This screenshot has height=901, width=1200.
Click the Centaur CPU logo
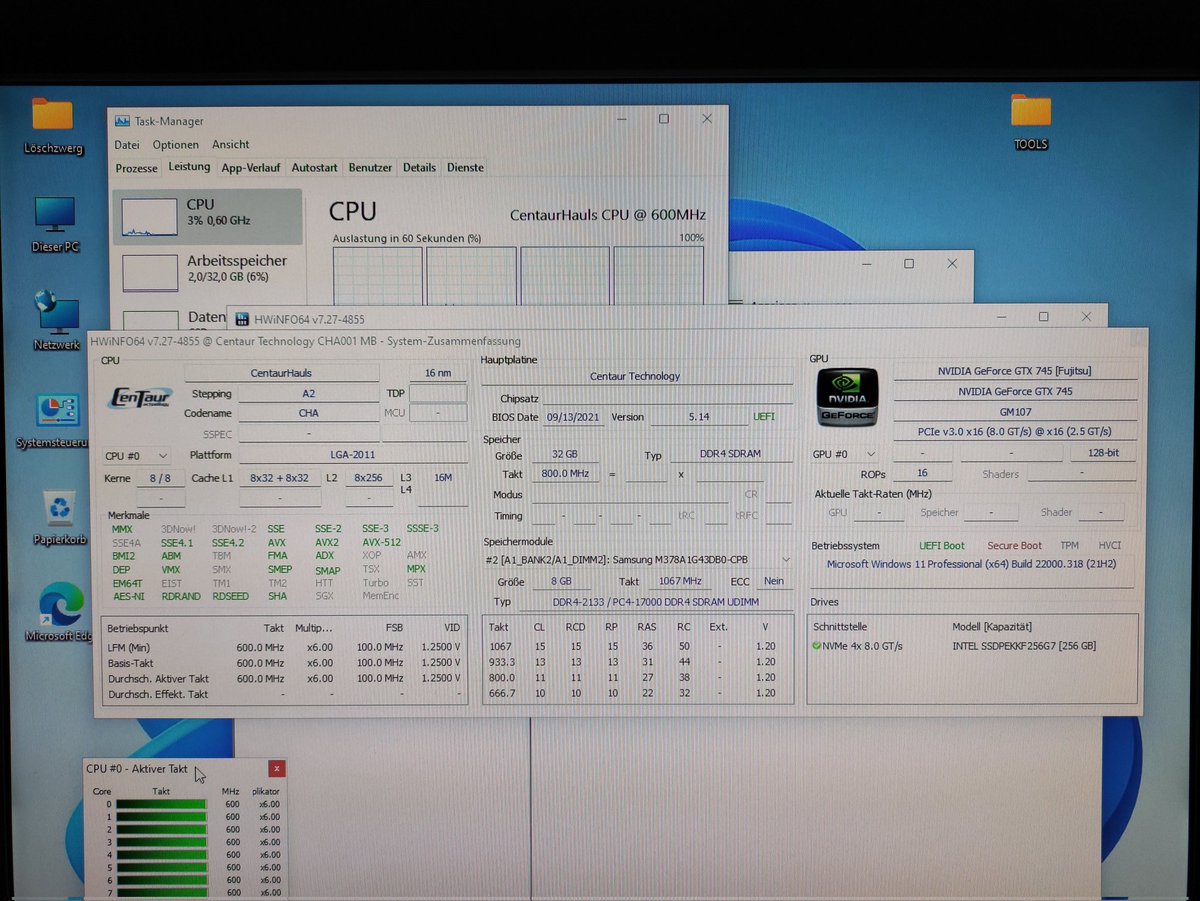(139, 398)
